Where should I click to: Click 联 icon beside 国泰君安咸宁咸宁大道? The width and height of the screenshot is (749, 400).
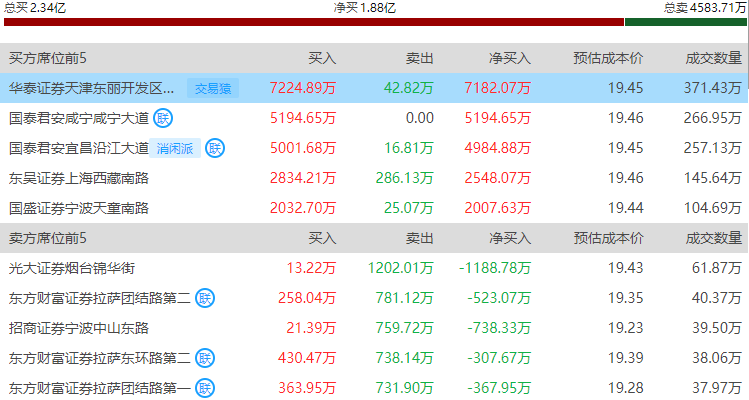point(163,118)
